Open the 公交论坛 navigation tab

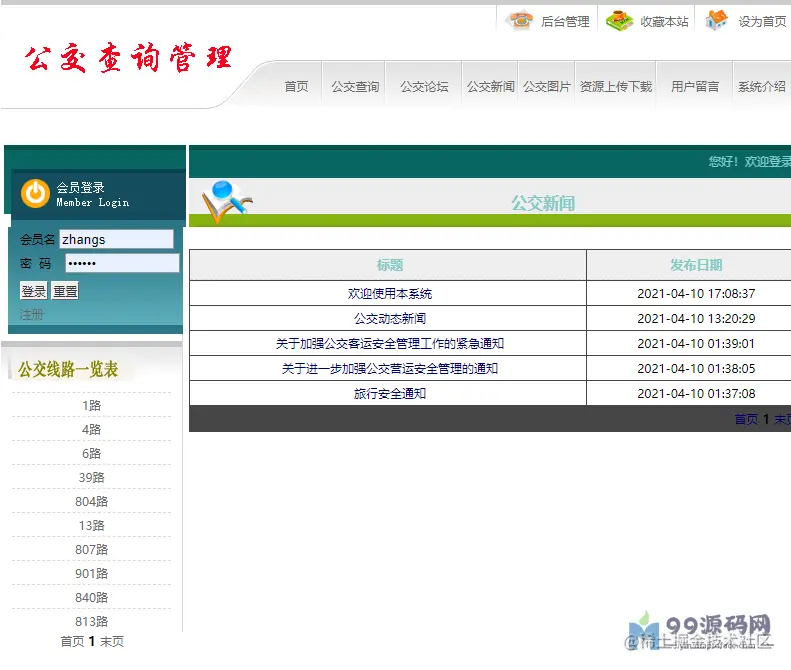(424, 87)
